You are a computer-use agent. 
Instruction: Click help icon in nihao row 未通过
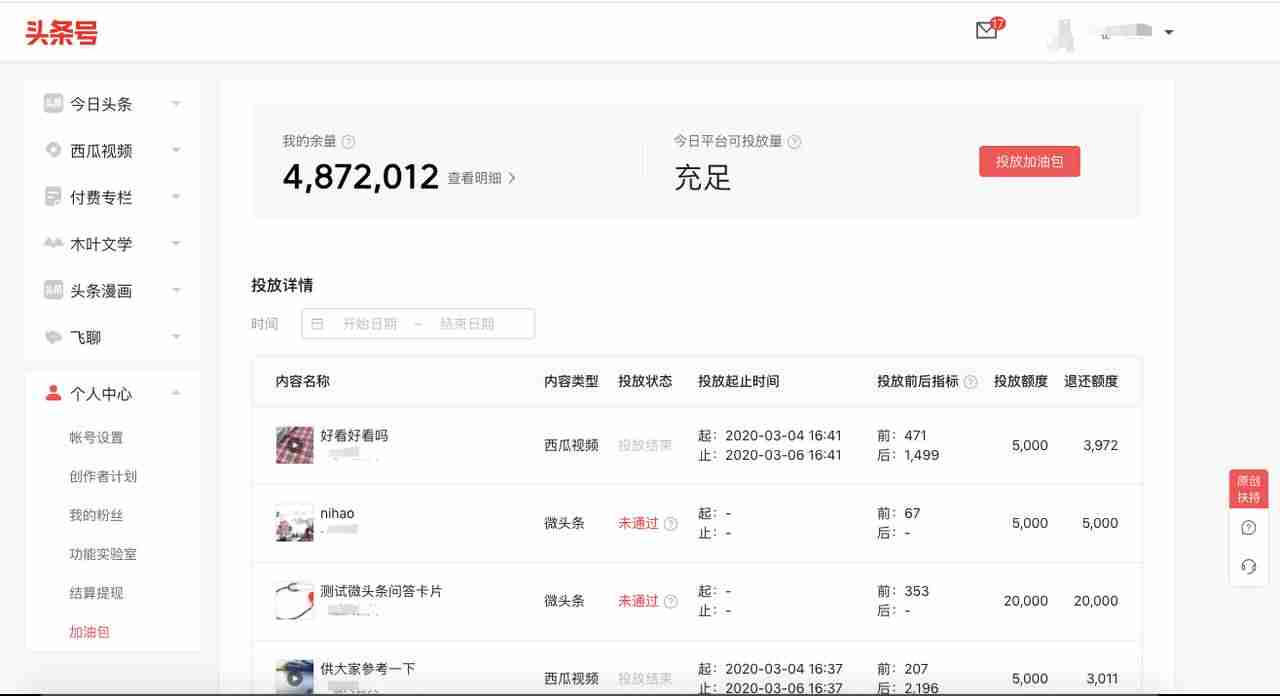pos(671,523)
